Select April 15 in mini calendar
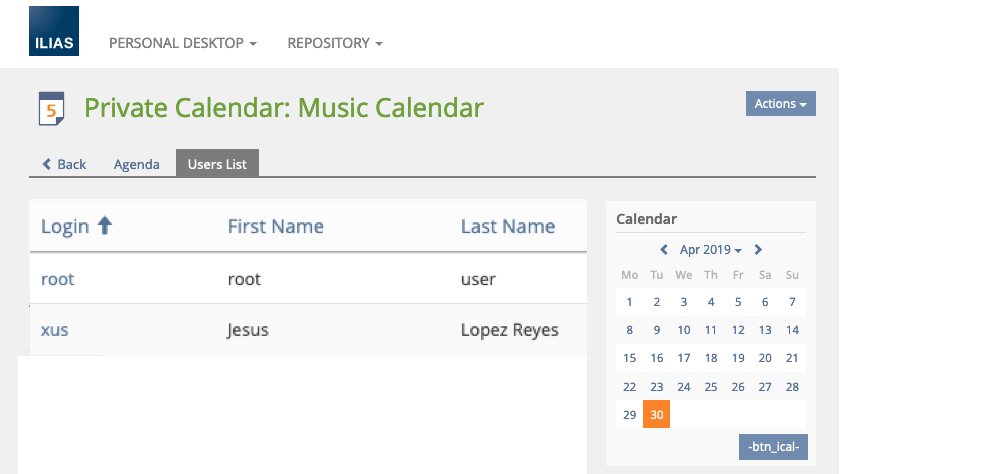The width and height of the screenshot is (981, 474). tap(629, 358)
